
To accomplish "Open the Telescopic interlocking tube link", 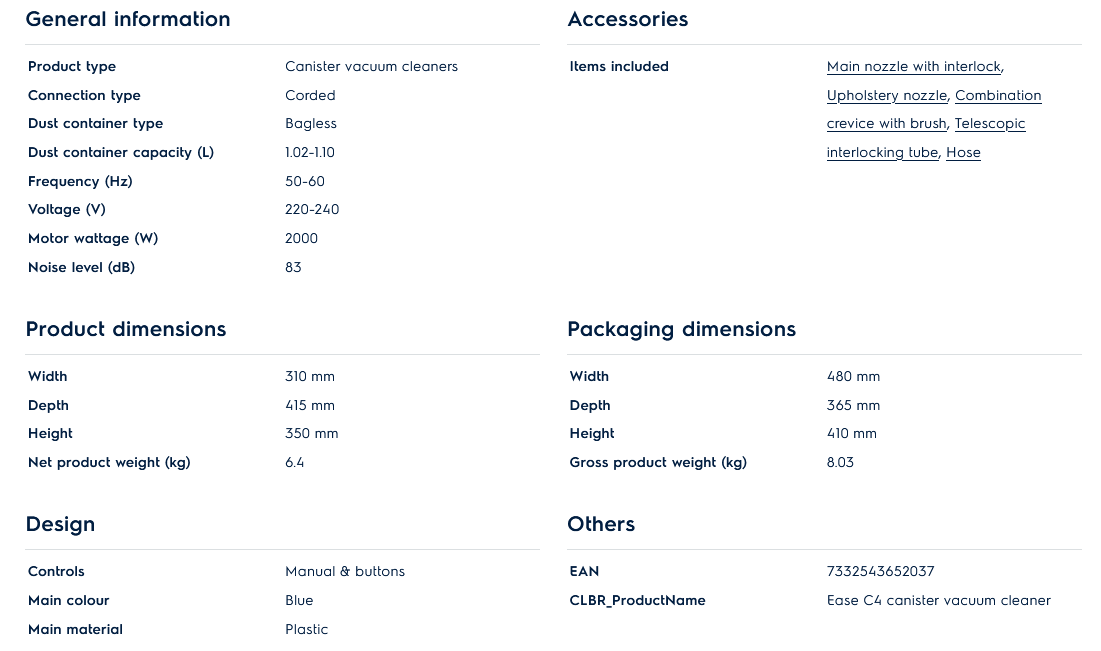I will (x=990, y=124).
